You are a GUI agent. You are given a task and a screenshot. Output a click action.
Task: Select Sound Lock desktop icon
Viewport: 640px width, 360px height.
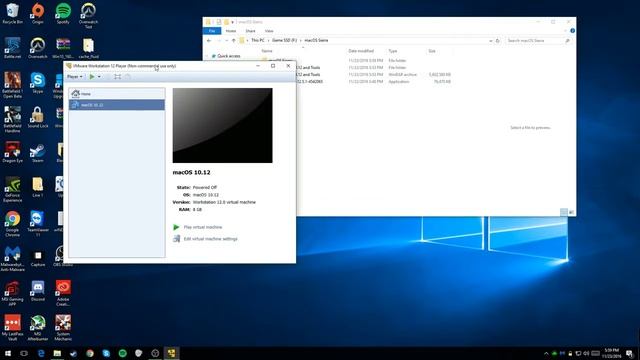[x=38, y=118]
